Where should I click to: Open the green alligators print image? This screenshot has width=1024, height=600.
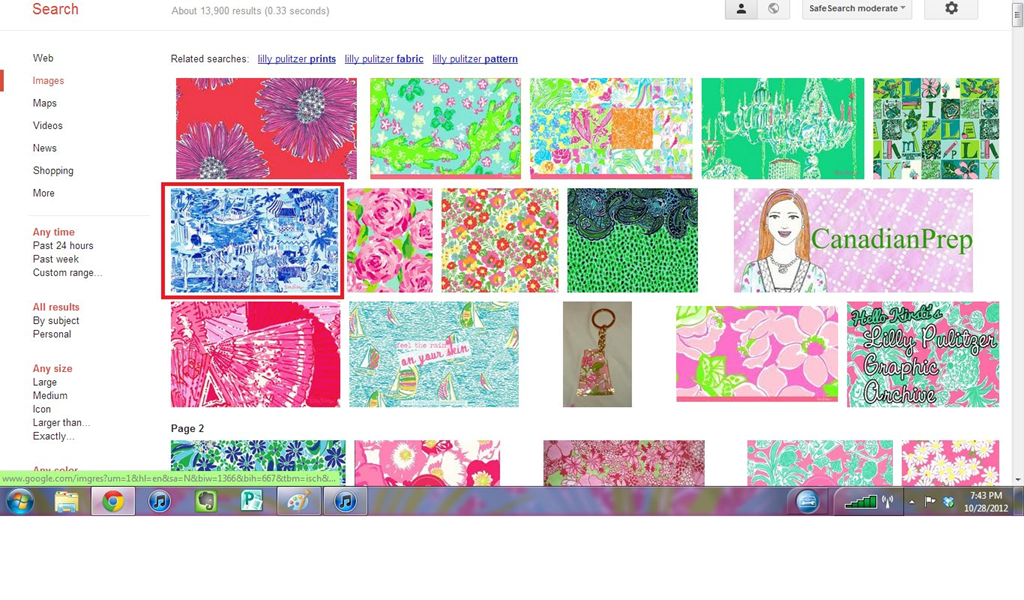click(445, 129)
